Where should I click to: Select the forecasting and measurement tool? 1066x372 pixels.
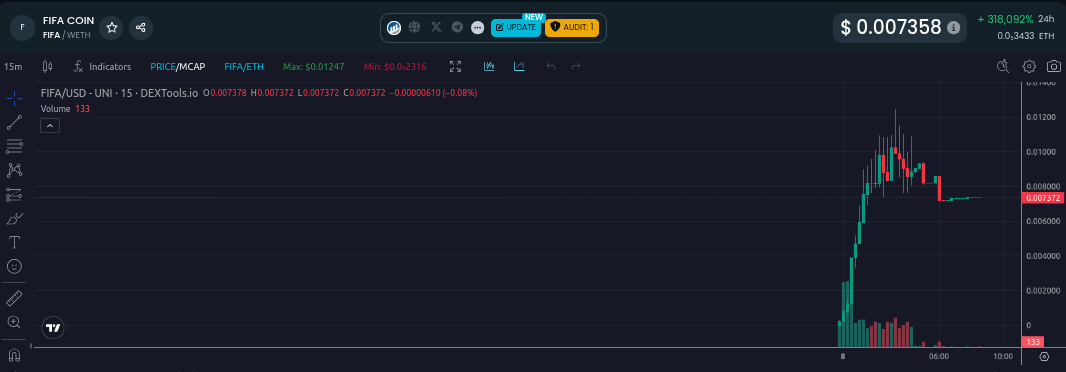(x=14, y=195)
